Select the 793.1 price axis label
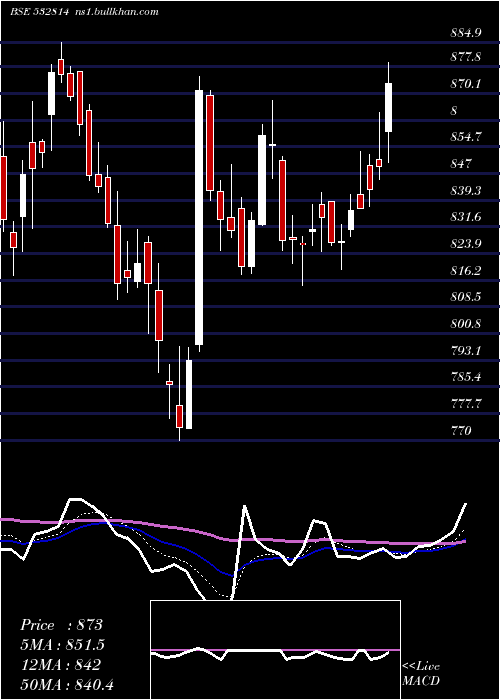This screenshot has height=700, width=500. pyautogui.click(x=466, y=350)
